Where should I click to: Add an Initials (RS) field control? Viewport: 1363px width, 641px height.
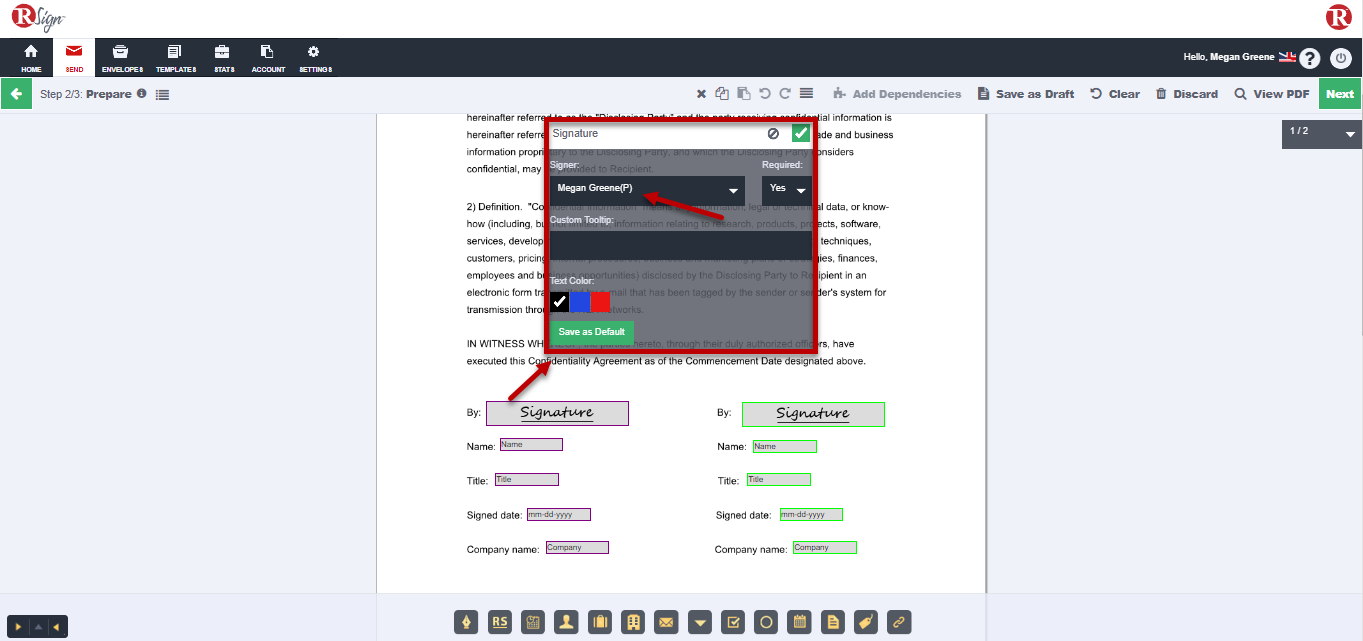coord(500,622)
